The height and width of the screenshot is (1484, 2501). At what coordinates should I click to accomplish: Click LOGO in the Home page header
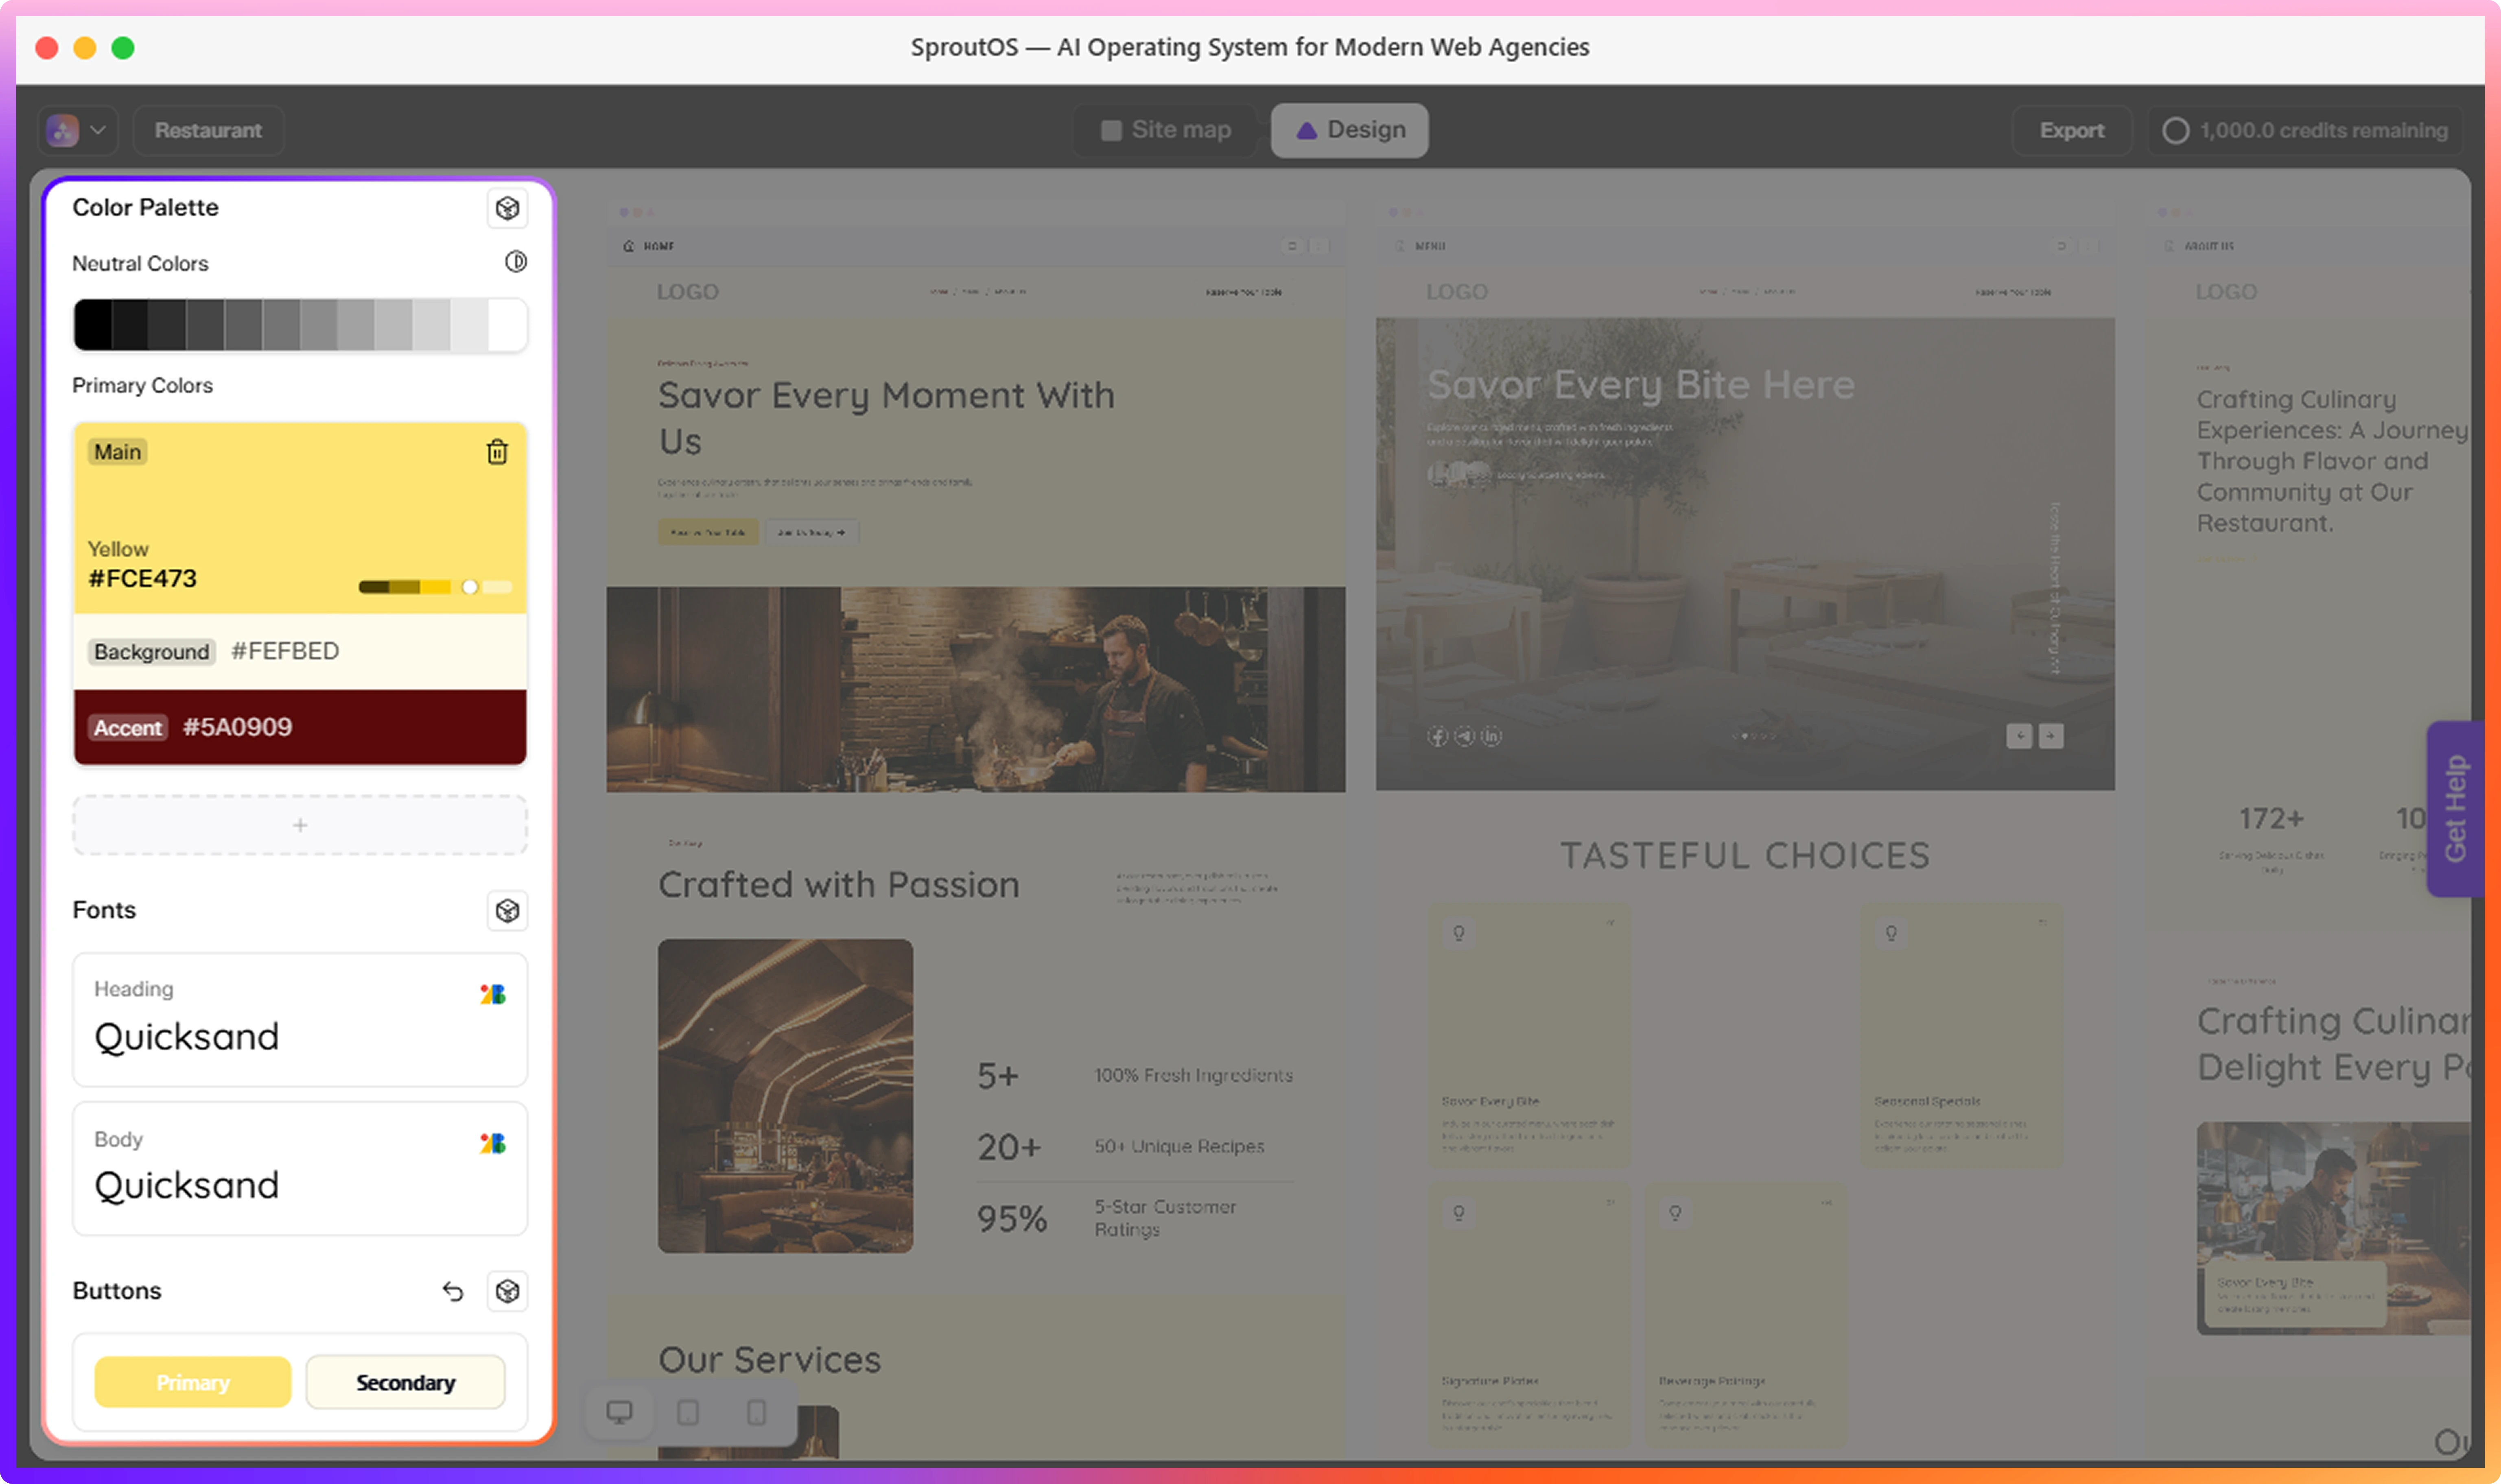[x=688, y=292]
